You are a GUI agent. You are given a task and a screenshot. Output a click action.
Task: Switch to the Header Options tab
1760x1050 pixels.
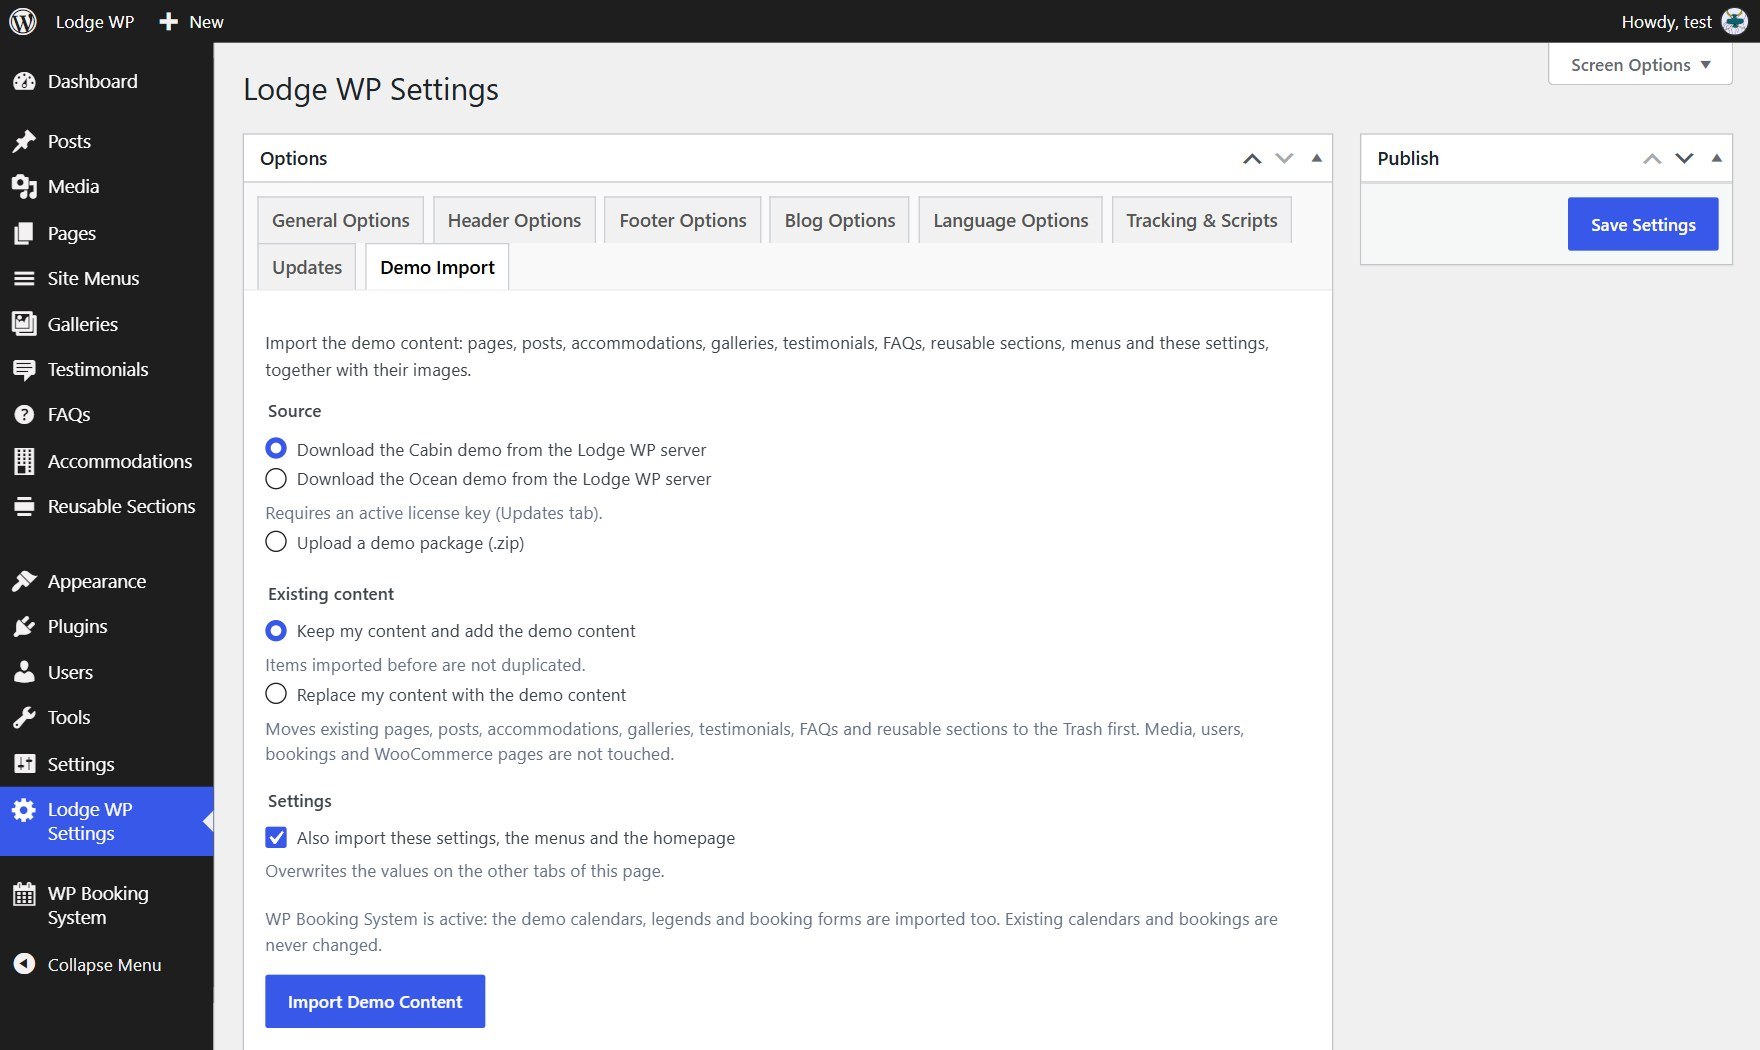[514, 220]
